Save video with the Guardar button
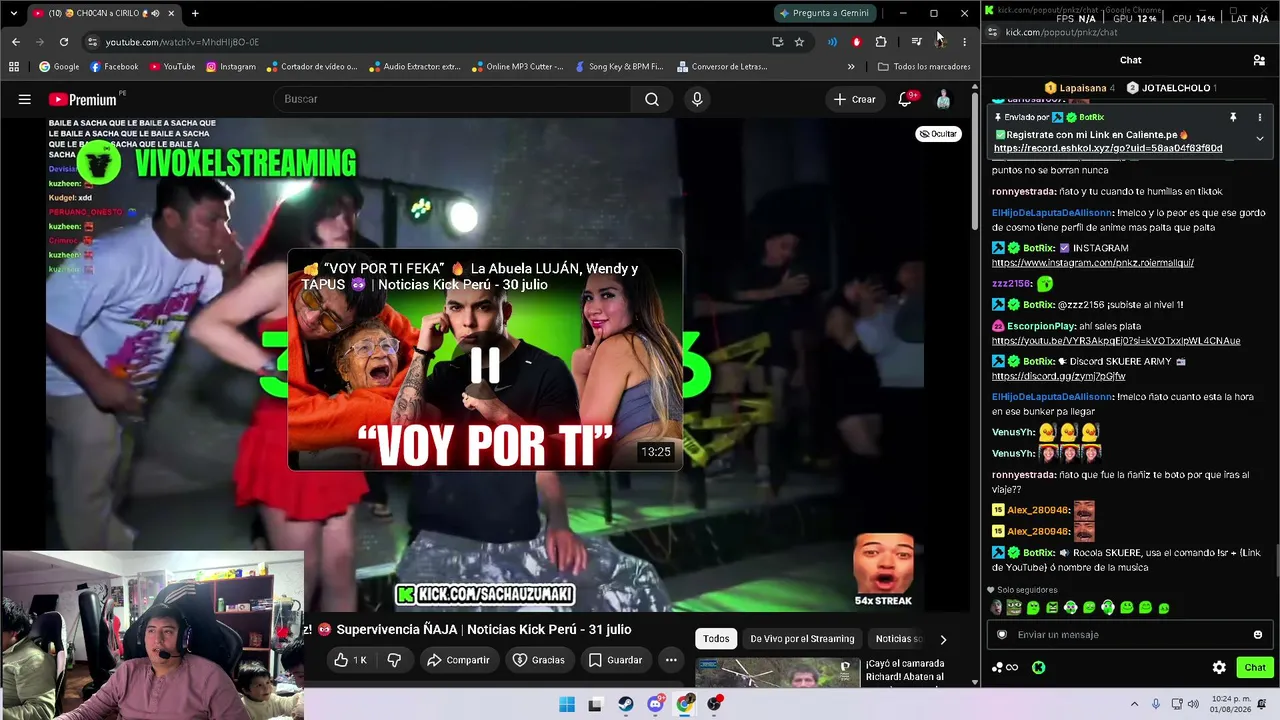Screen dimensions: 1280x720 coord(615,660)
